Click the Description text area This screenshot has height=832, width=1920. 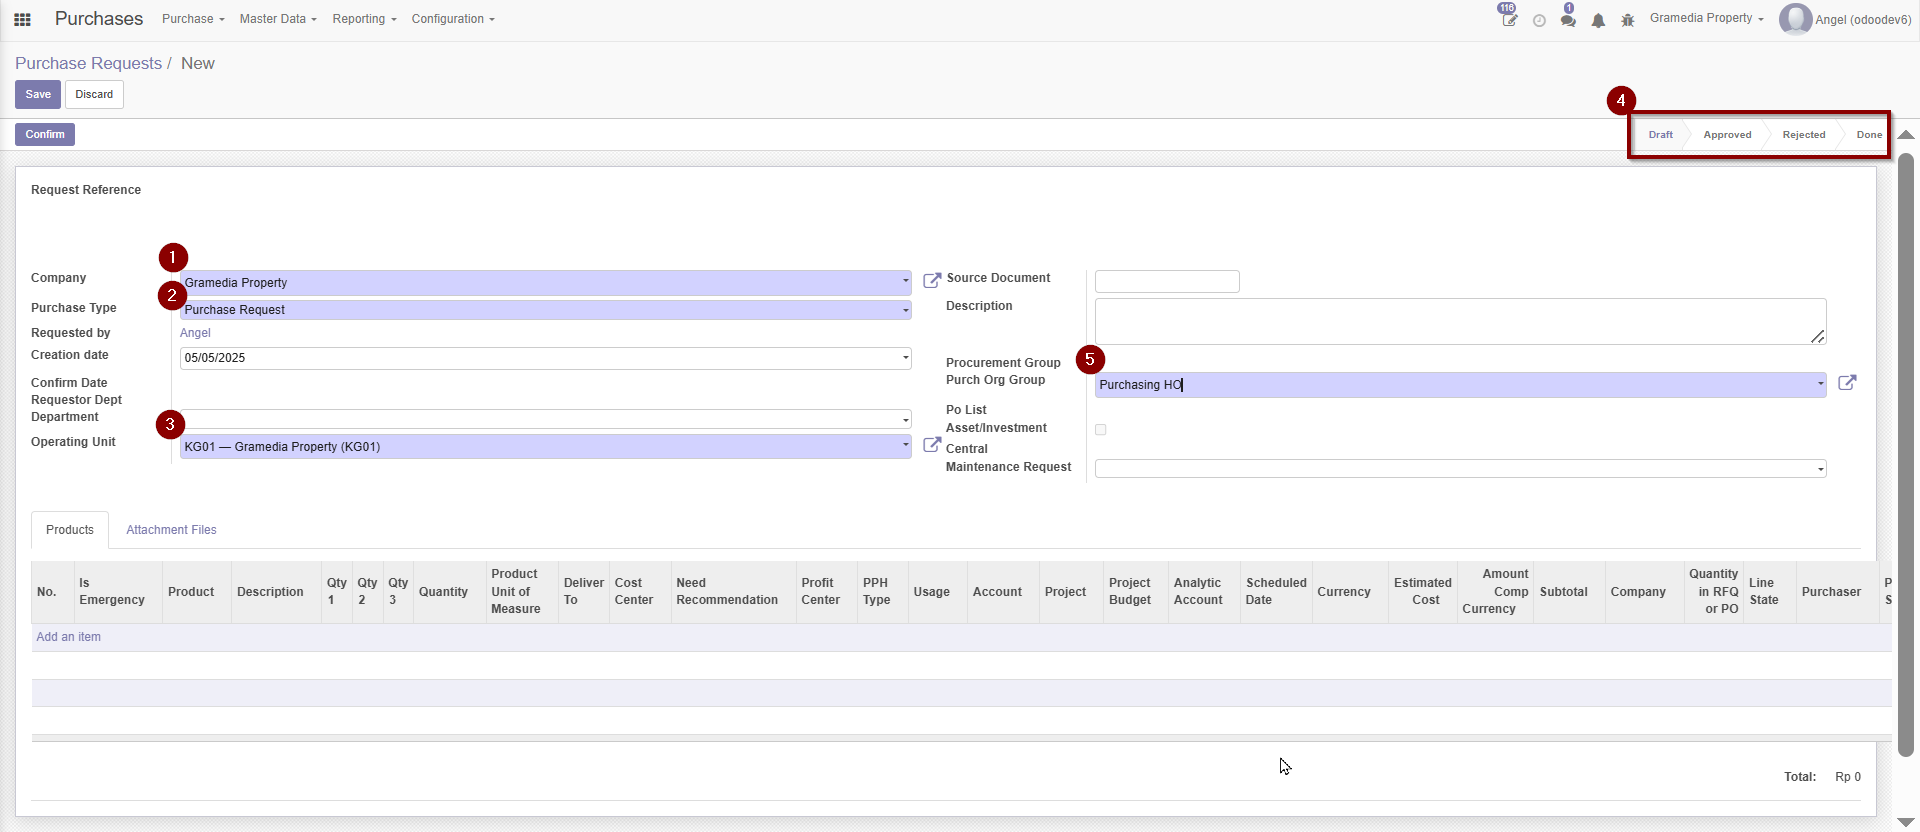click(1460, 321)
